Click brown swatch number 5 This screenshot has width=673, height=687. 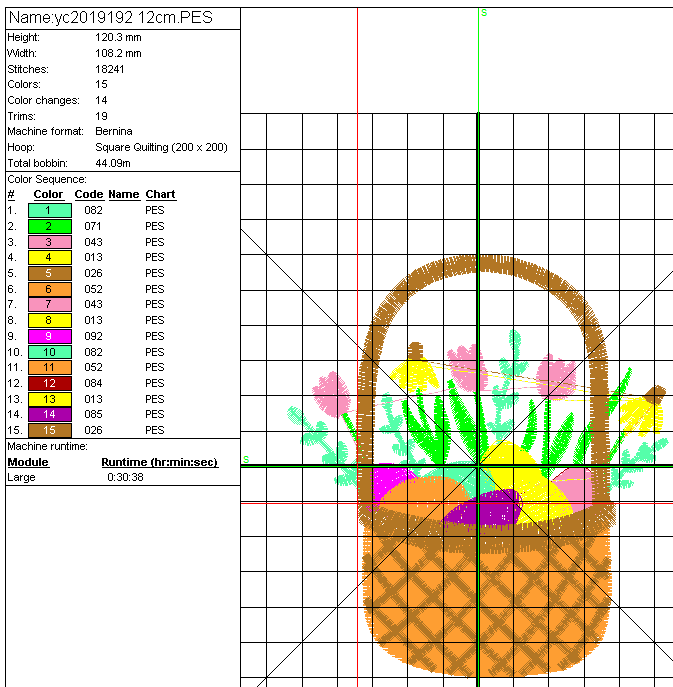(x=50, y=273)
